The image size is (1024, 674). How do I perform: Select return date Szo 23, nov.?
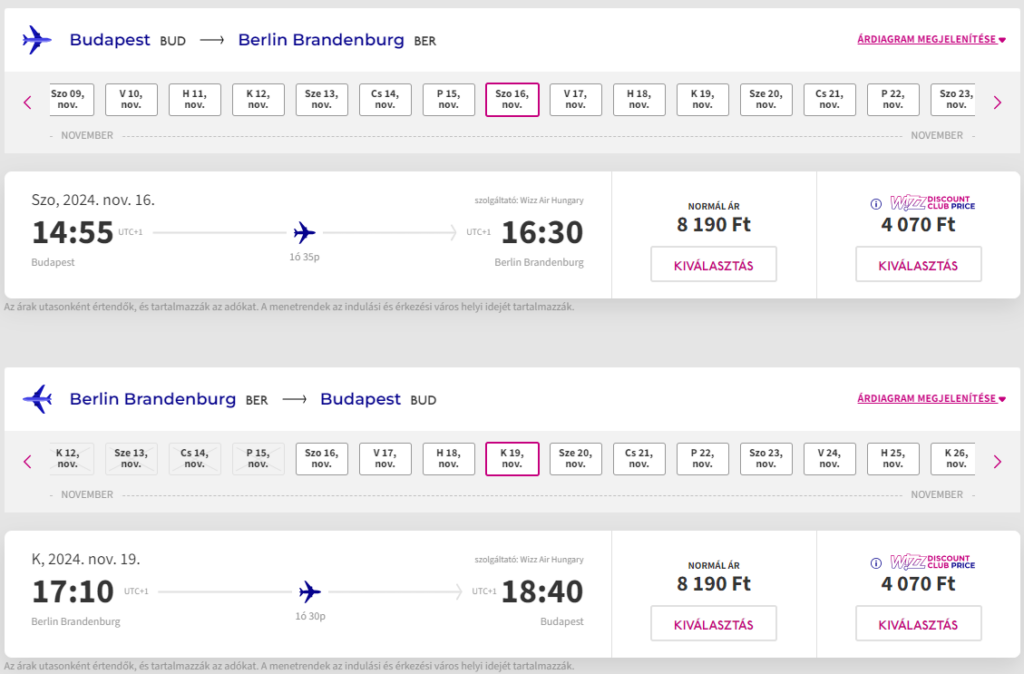click(766, 458)
